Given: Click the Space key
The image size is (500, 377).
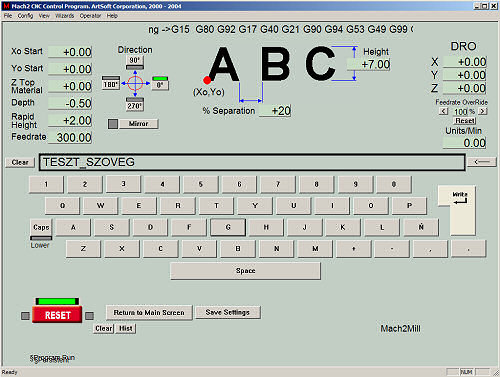Looking at the screenshot, I should pos(246,271).
